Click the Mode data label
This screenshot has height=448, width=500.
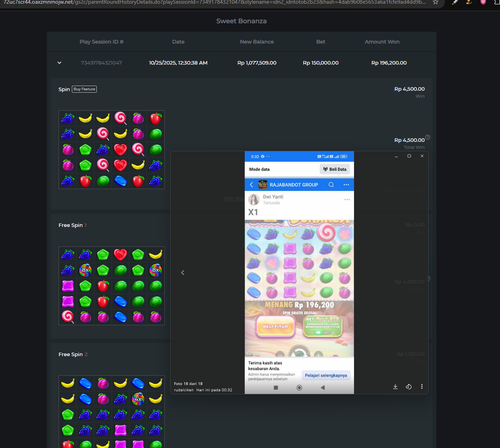click(259, 169)
